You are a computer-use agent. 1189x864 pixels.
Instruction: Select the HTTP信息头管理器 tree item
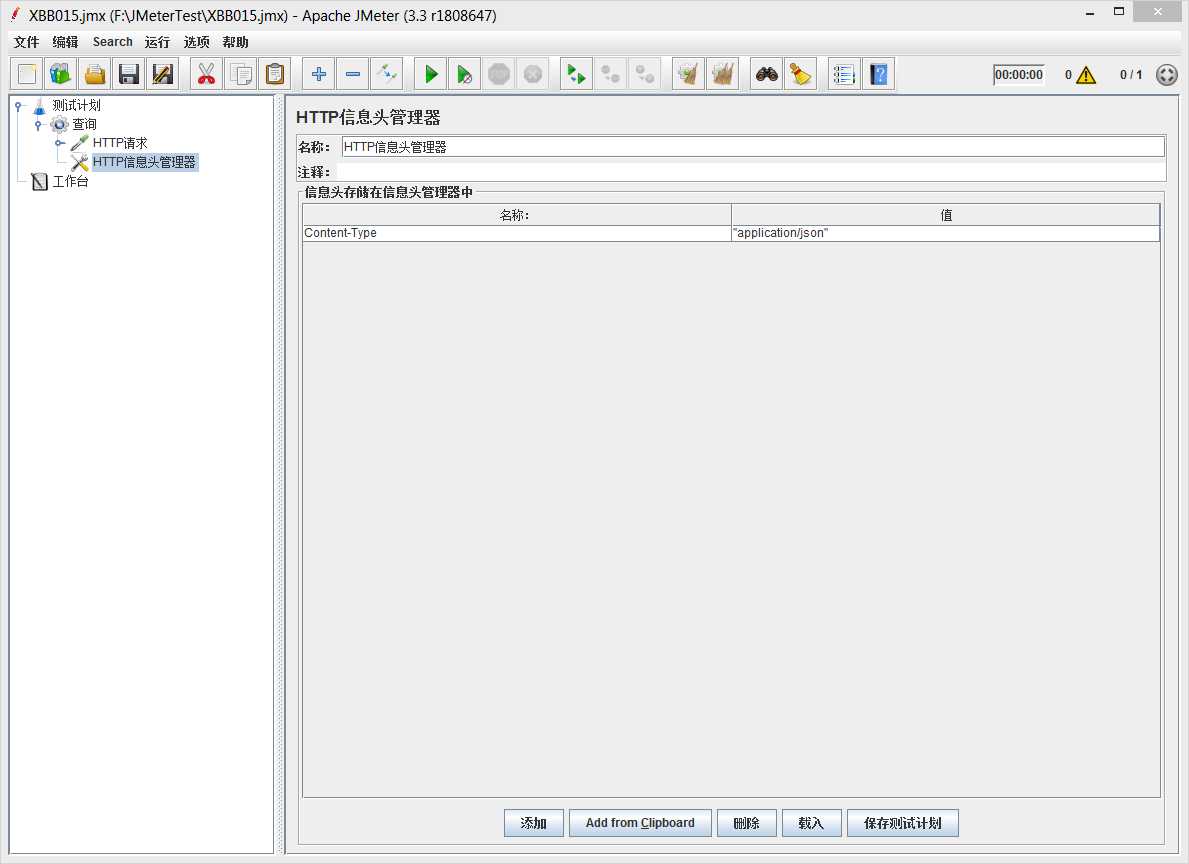(x=144, y=162)
